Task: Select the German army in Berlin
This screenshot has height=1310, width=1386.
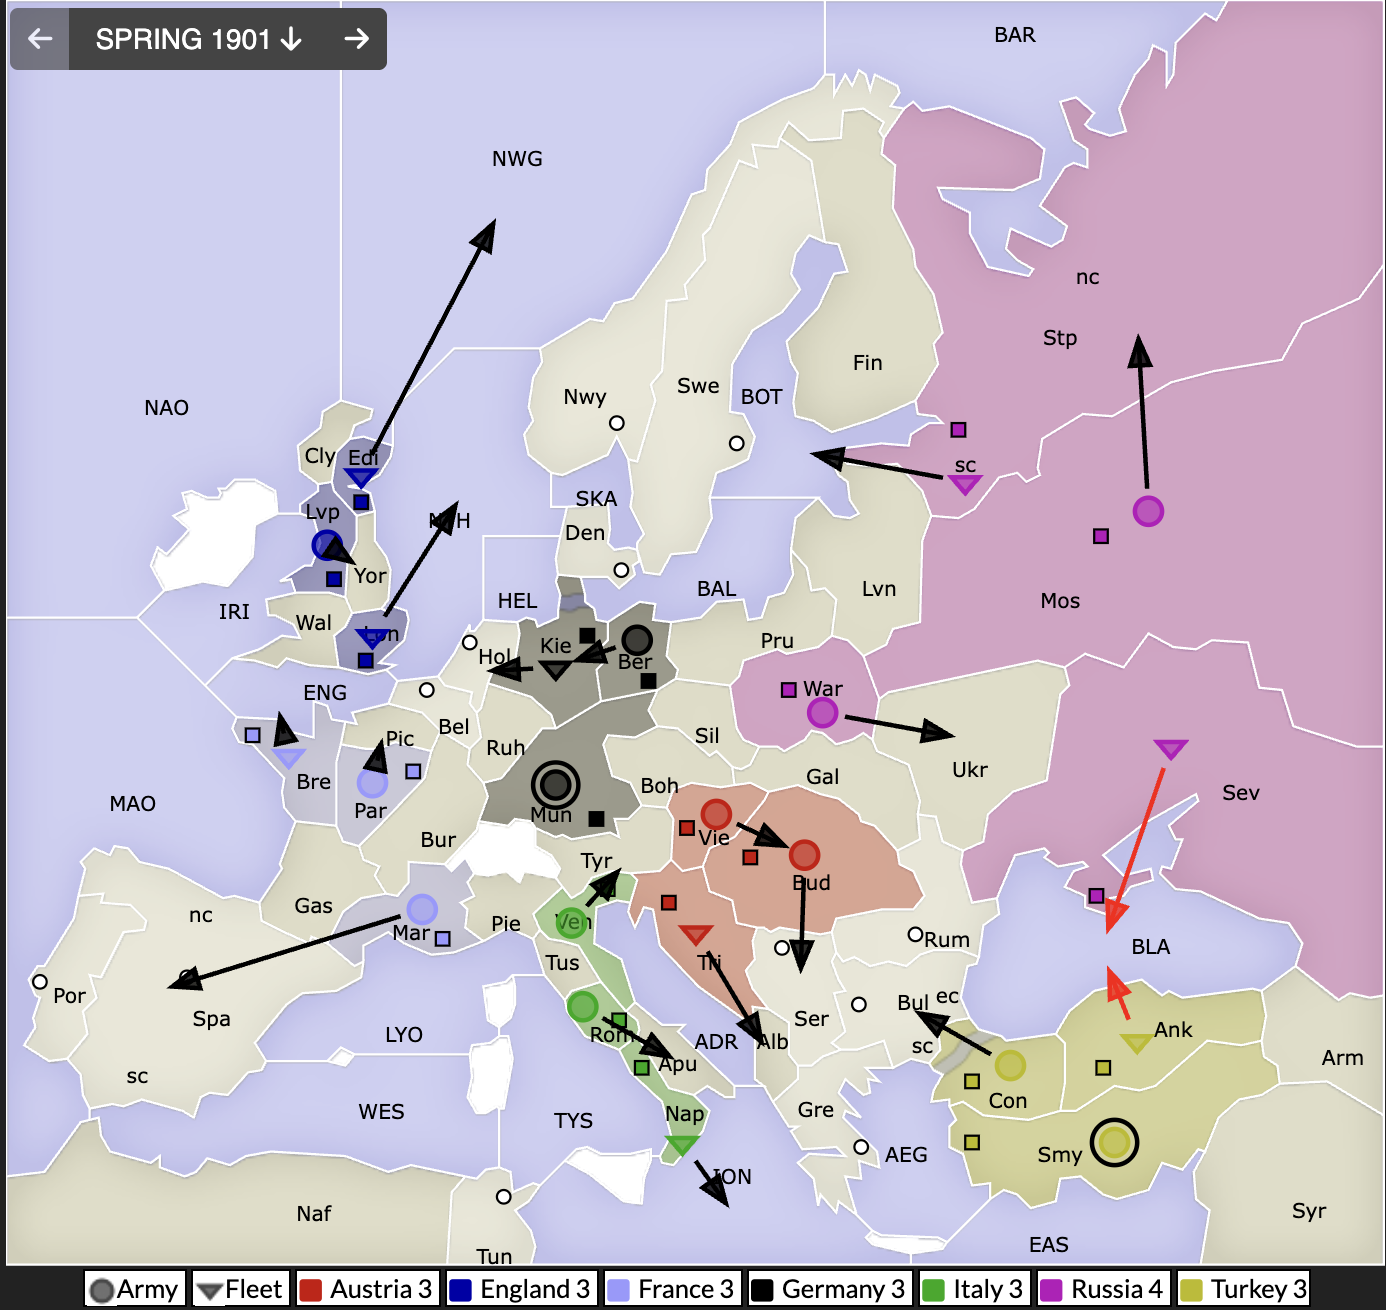Action: (637, 640)
